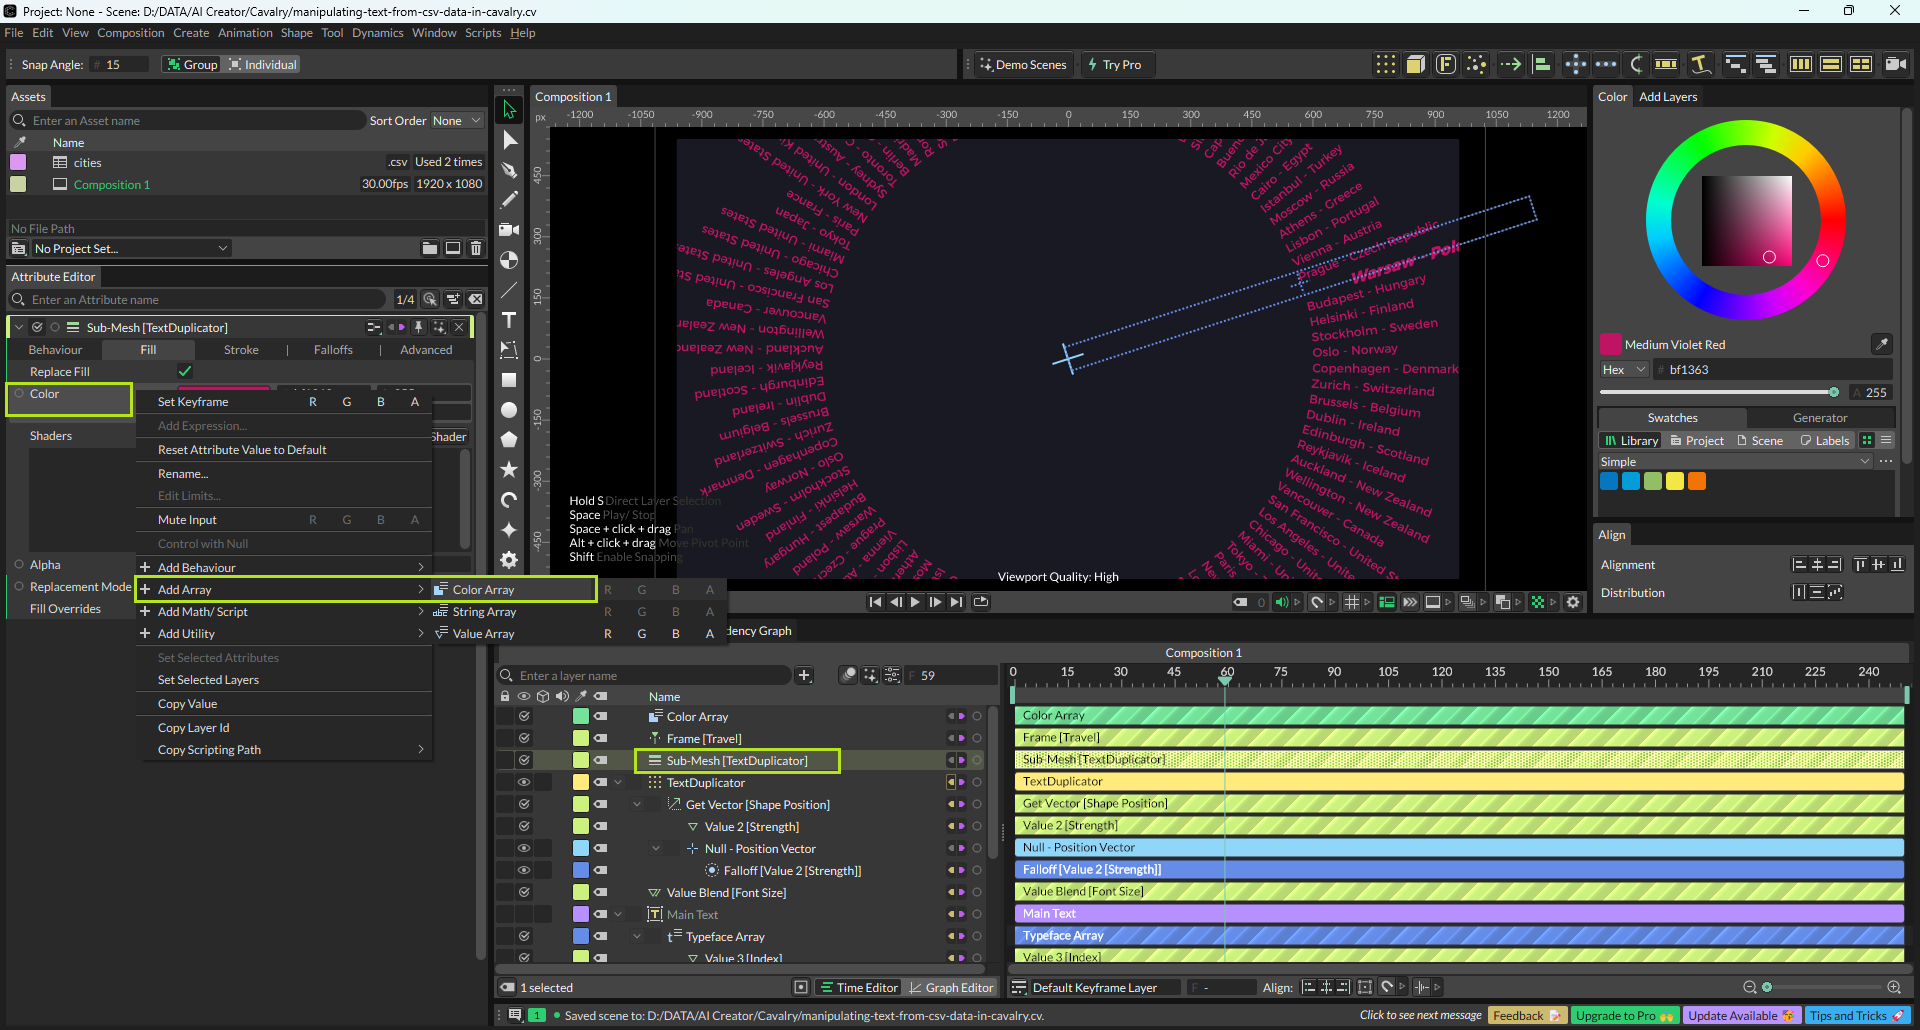Select the Text tool in toolbox
1920x1030 pixels.
[509, 320]
